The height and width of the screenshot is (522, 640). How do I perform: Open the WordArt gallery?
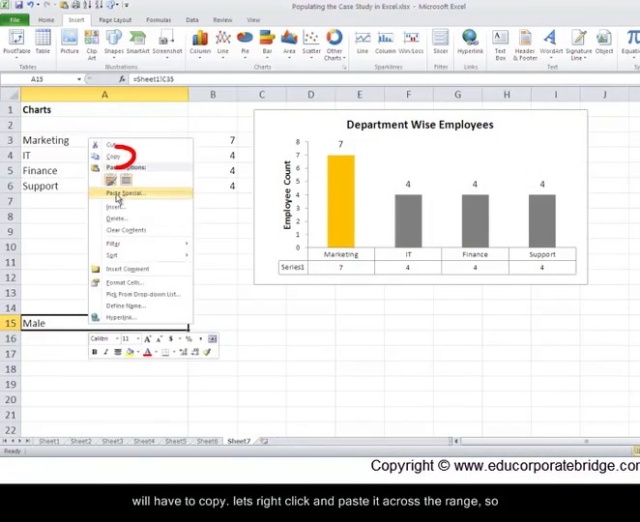pyautogui.click(x=551, y=42)
